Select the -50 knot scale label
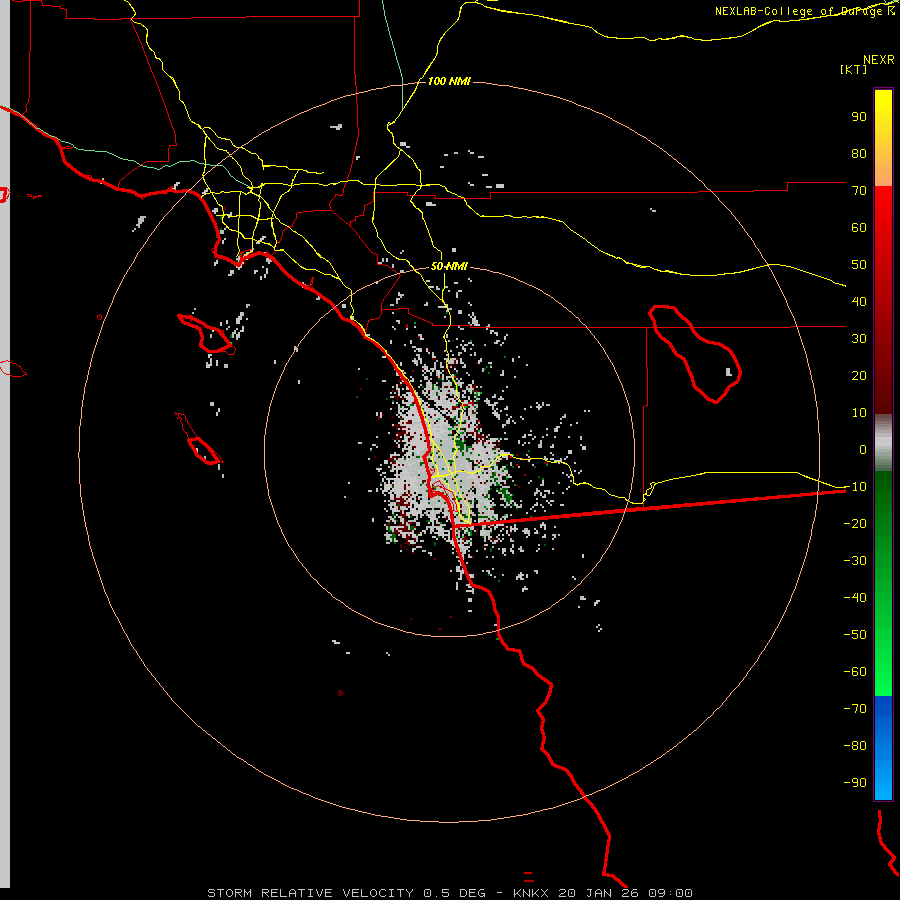Image resolution: width=900 pixels, height=900 pixels. pyautogui.click(x=855, y=635)
